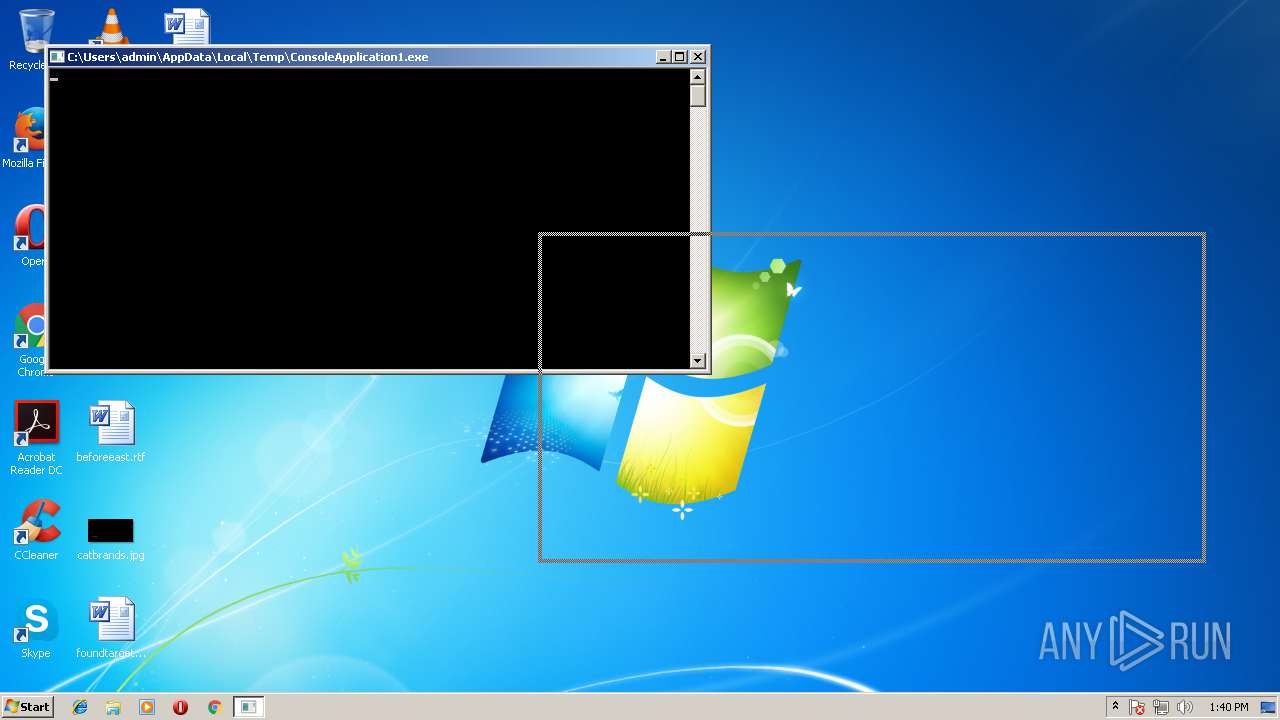Show hidden system tray icons
Viewport: 1280px width, 720px height.
pos(1115,707)
